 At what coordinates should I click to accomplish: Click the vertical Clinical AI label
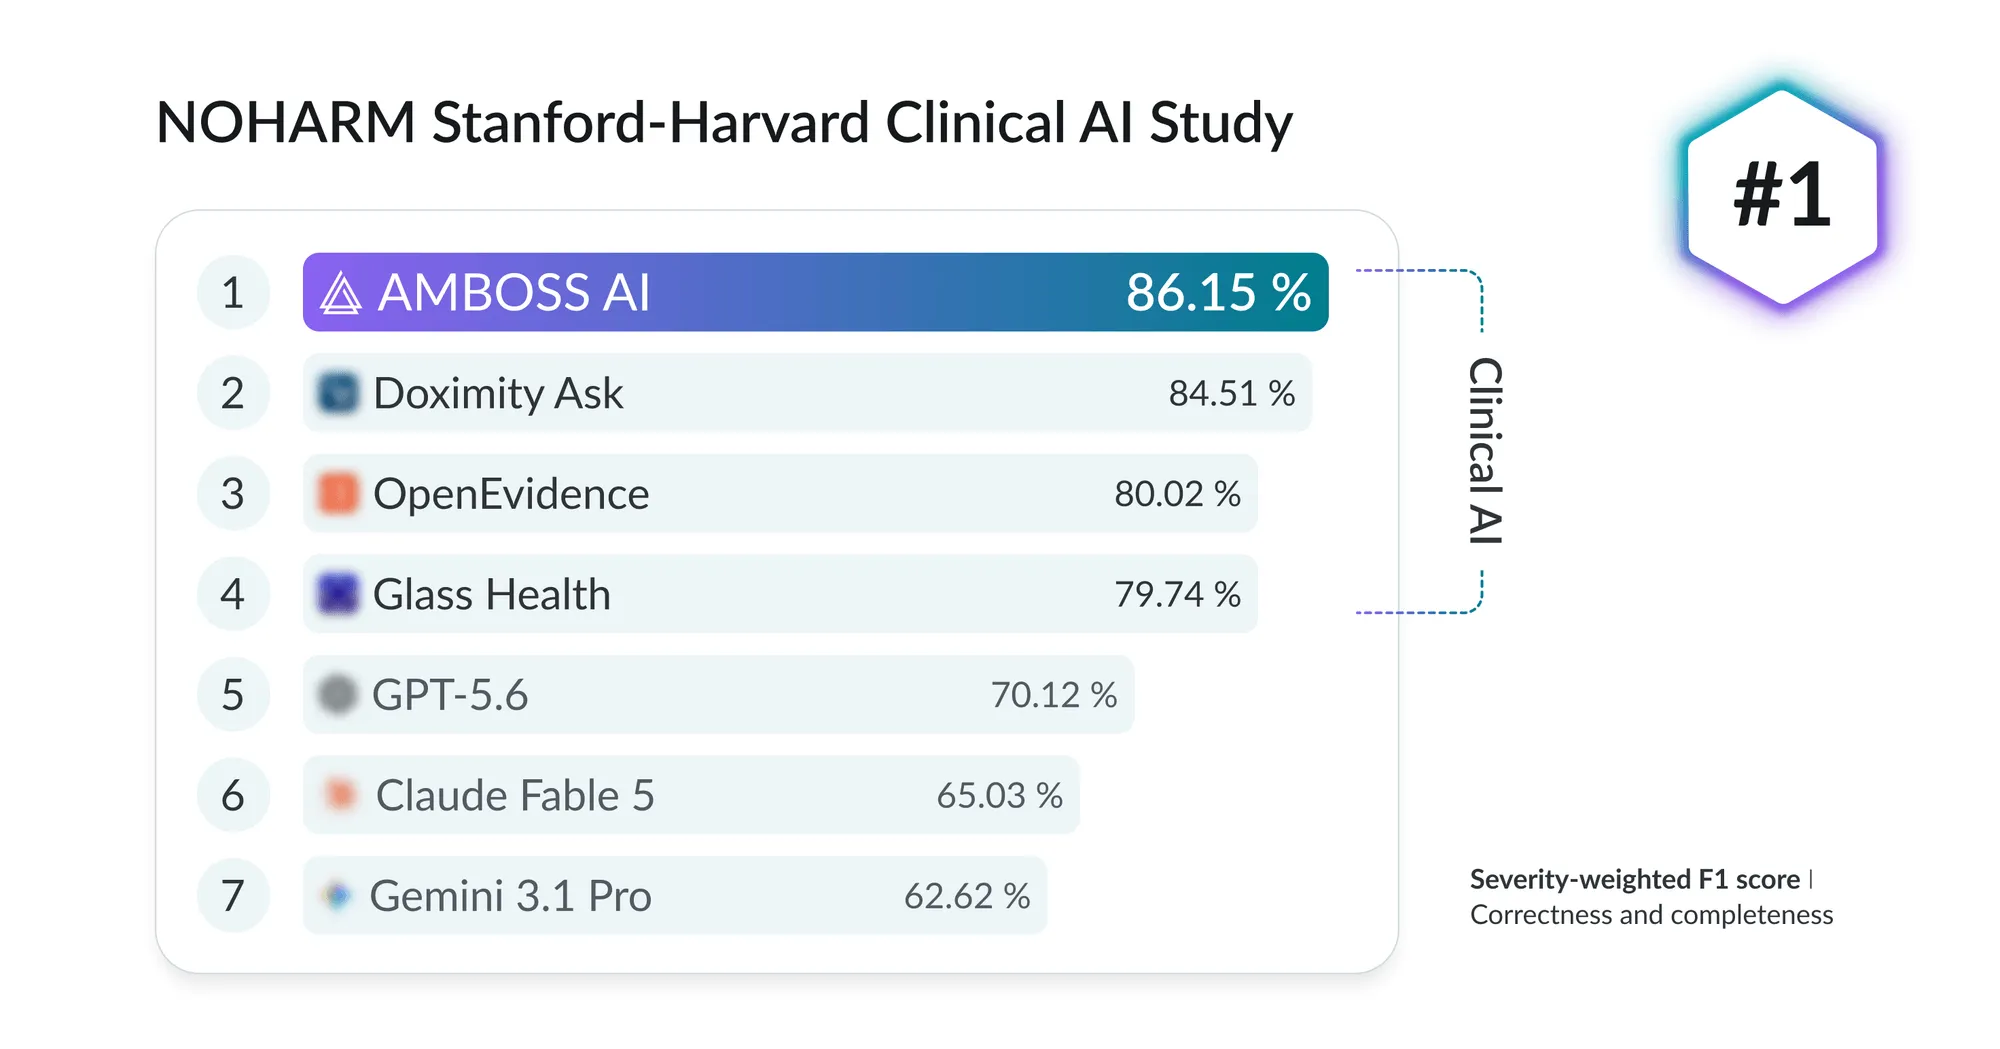click(1486, 451)
